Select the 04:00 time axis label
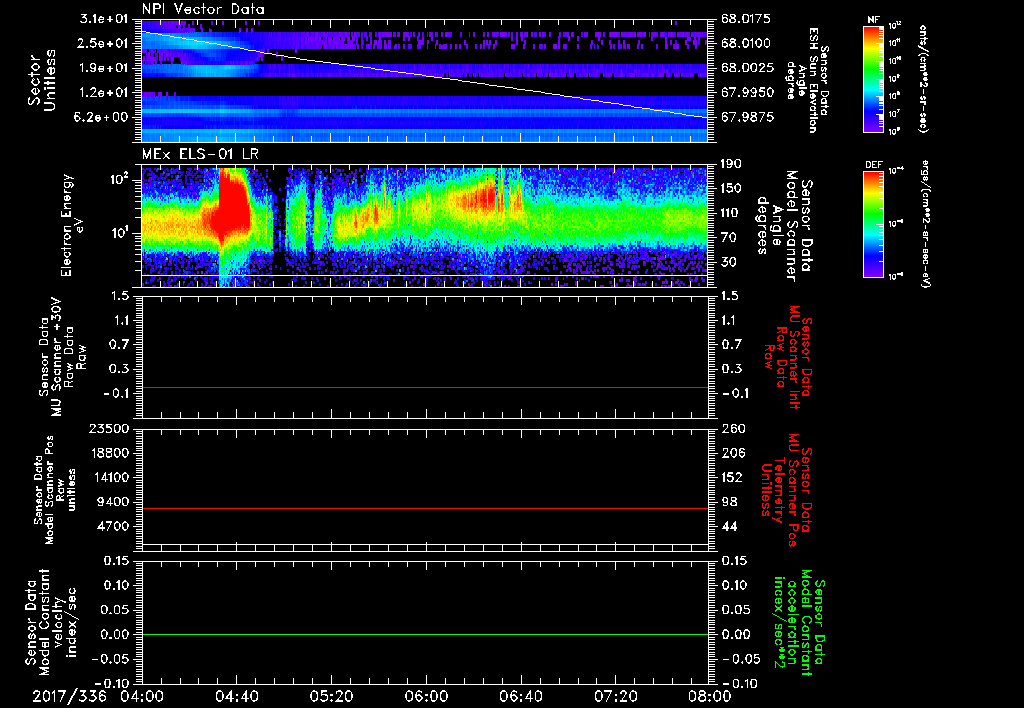Screen dimensions: 1024x708 (x=141, y=696)
